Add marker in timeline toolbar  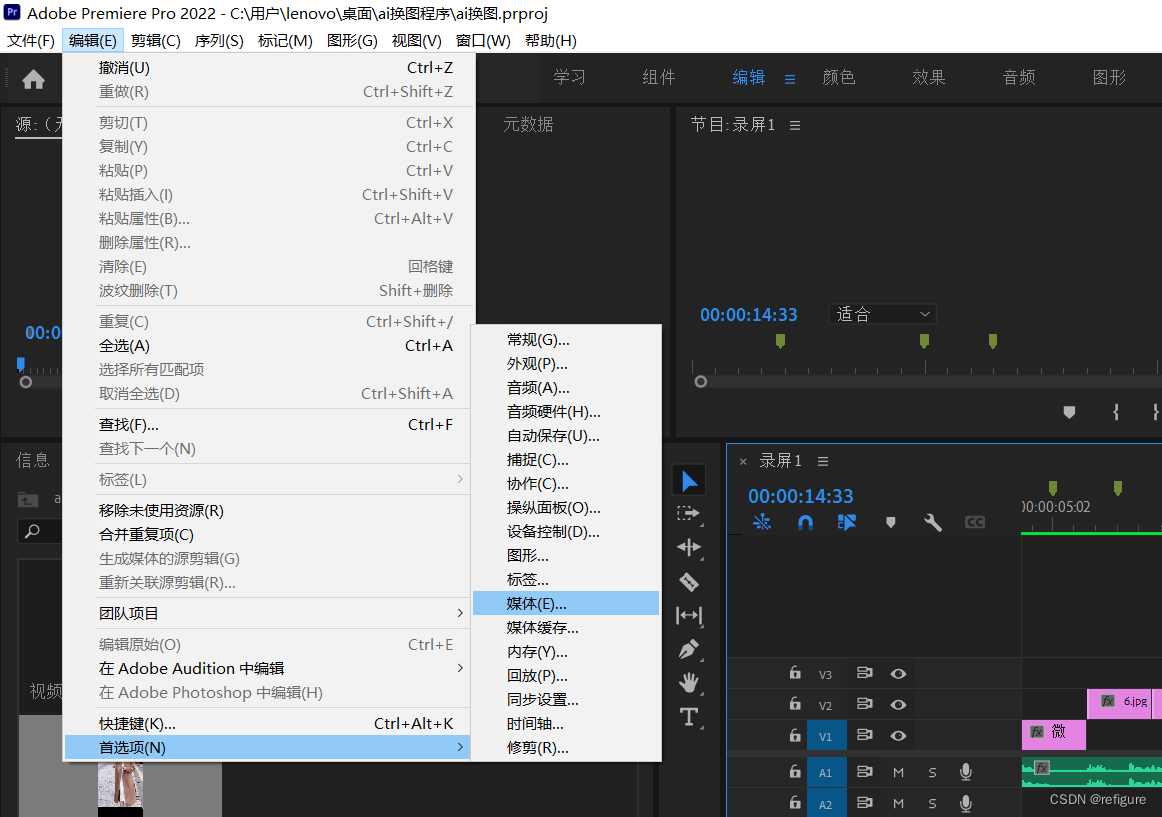point(891,523)
